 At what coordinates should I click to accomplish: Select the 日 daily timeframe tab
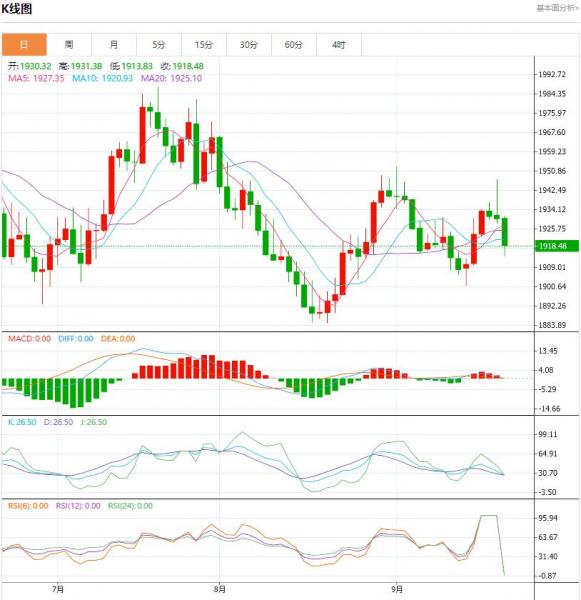24,44
